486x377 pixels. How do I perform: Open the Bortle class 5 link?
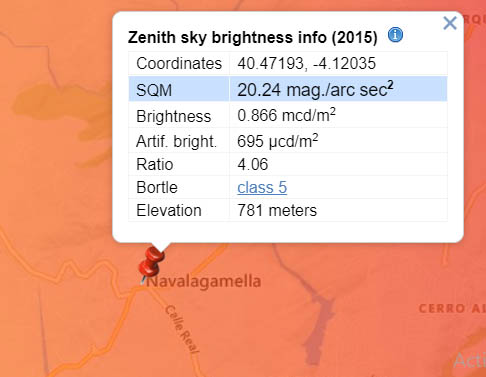tap(262, 187)
